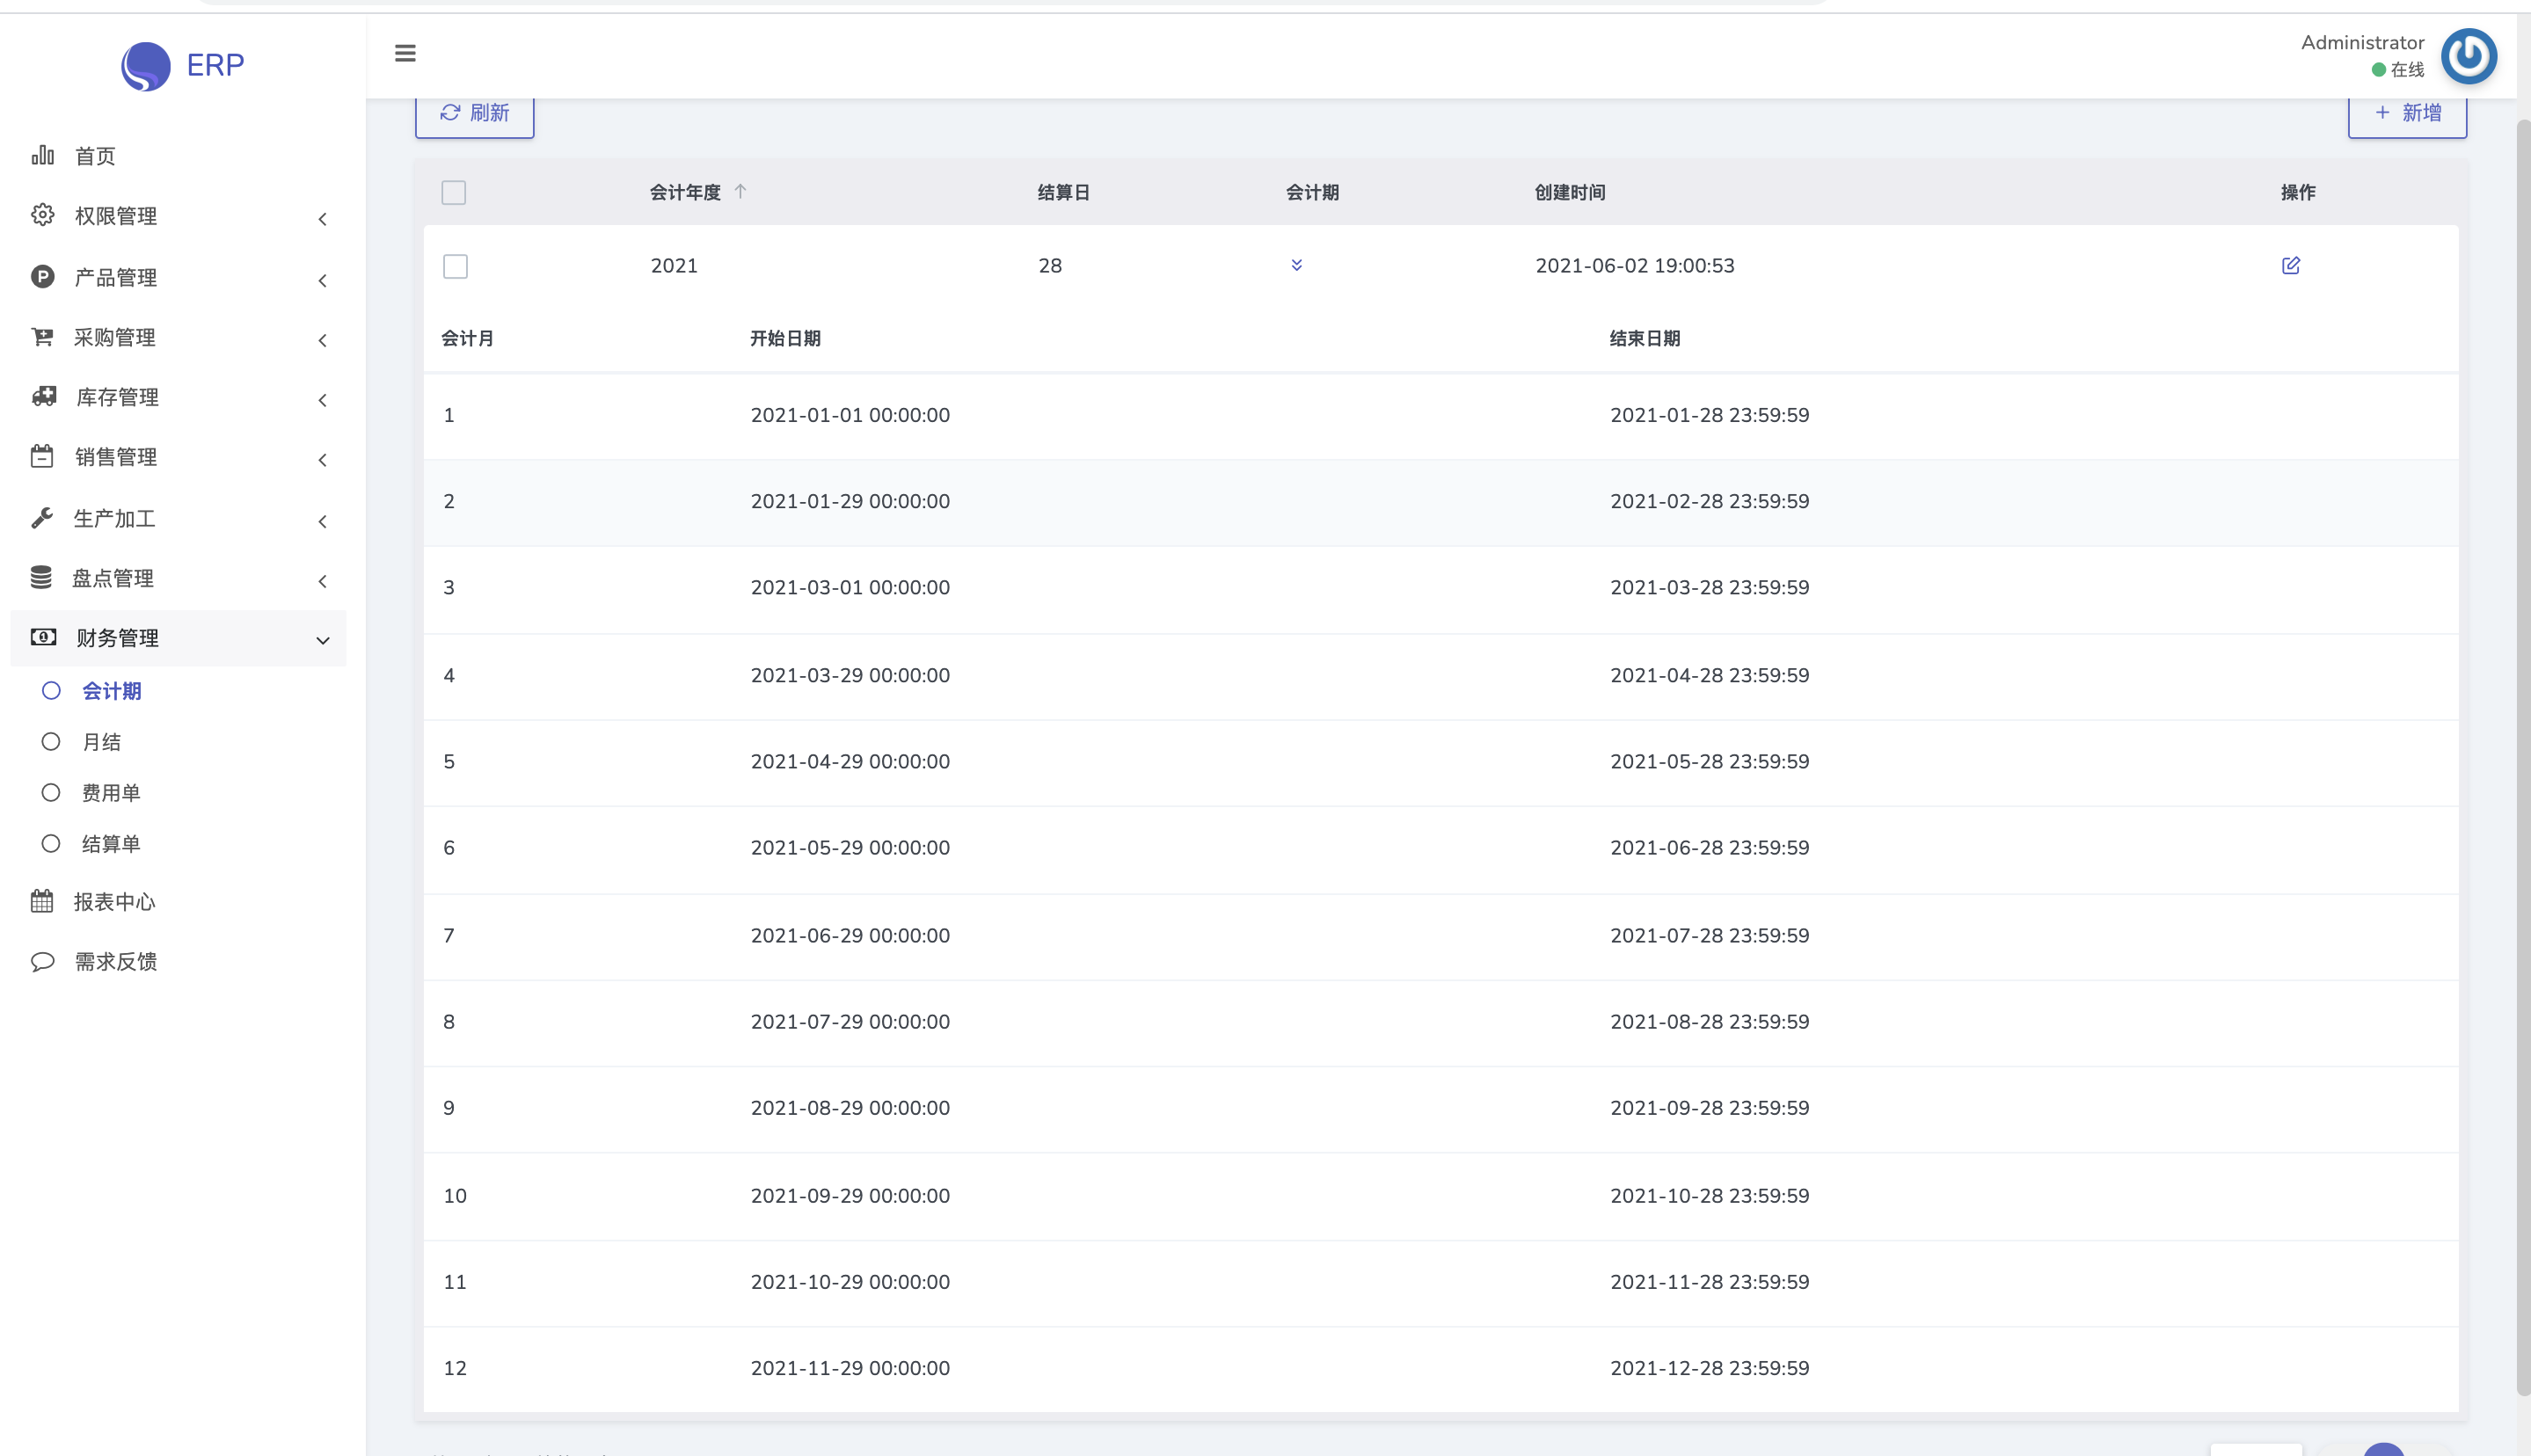Open the 结算单 submenu item
Screen dimensions: 2531x1456
pos(110,844)
